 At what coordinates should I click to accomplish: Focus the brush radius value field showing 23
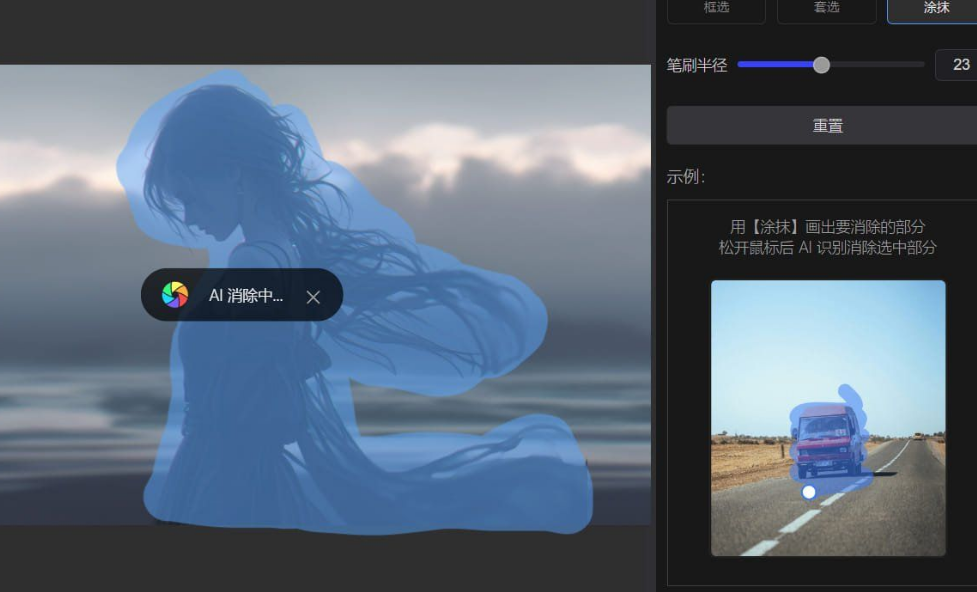pos(959,65)
